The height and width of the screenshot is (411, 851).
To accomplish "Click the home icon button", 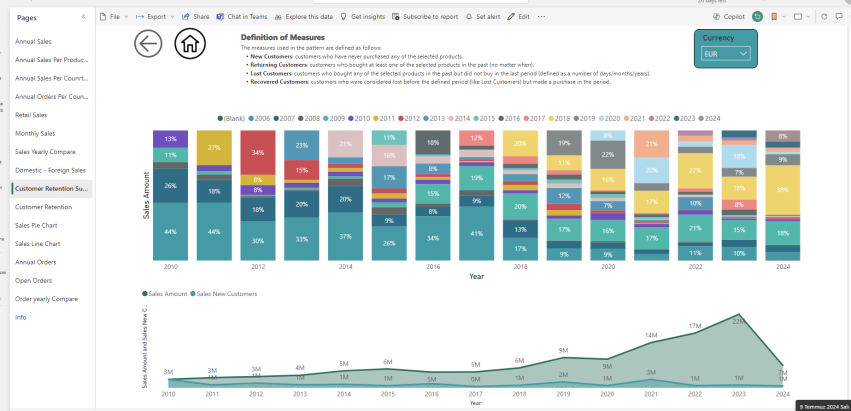I will tap(189, 43).
